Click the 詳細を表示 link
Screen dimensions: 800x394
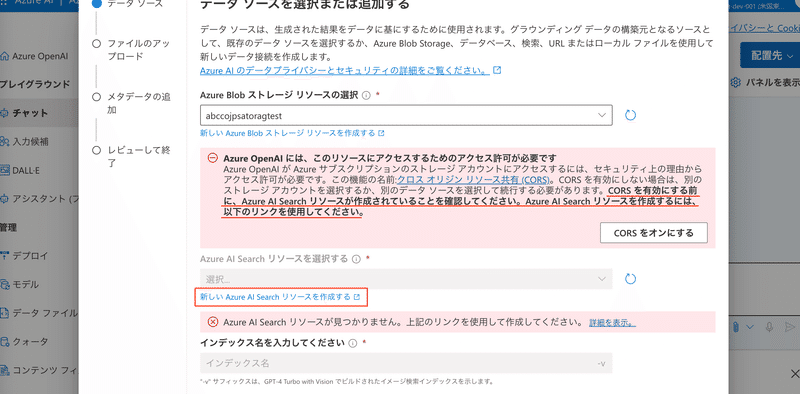pos(612,323)
